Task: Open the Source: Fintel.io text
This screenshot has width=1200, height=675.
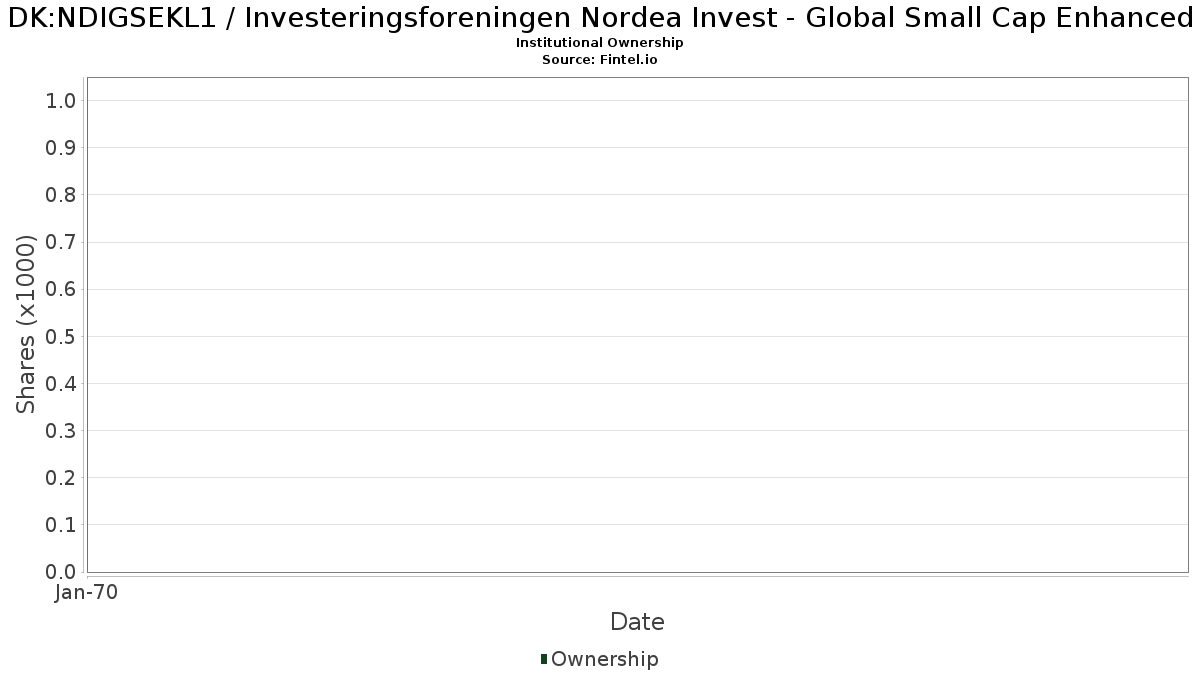Action: point(600,60)
